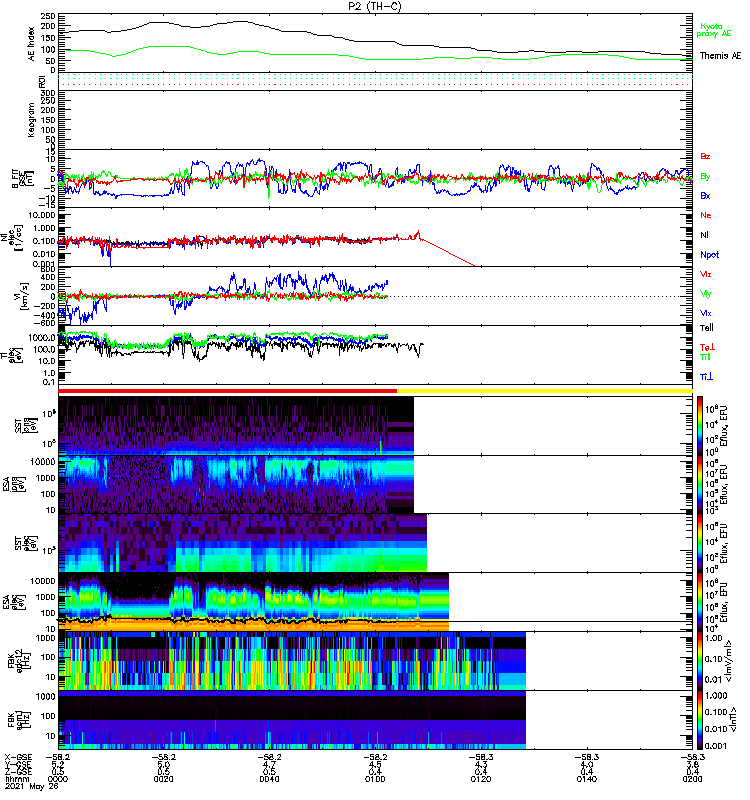Click the X-GSE row label
Image resolution: width=750 pixels, height=800 pixels.
[18, 757]
